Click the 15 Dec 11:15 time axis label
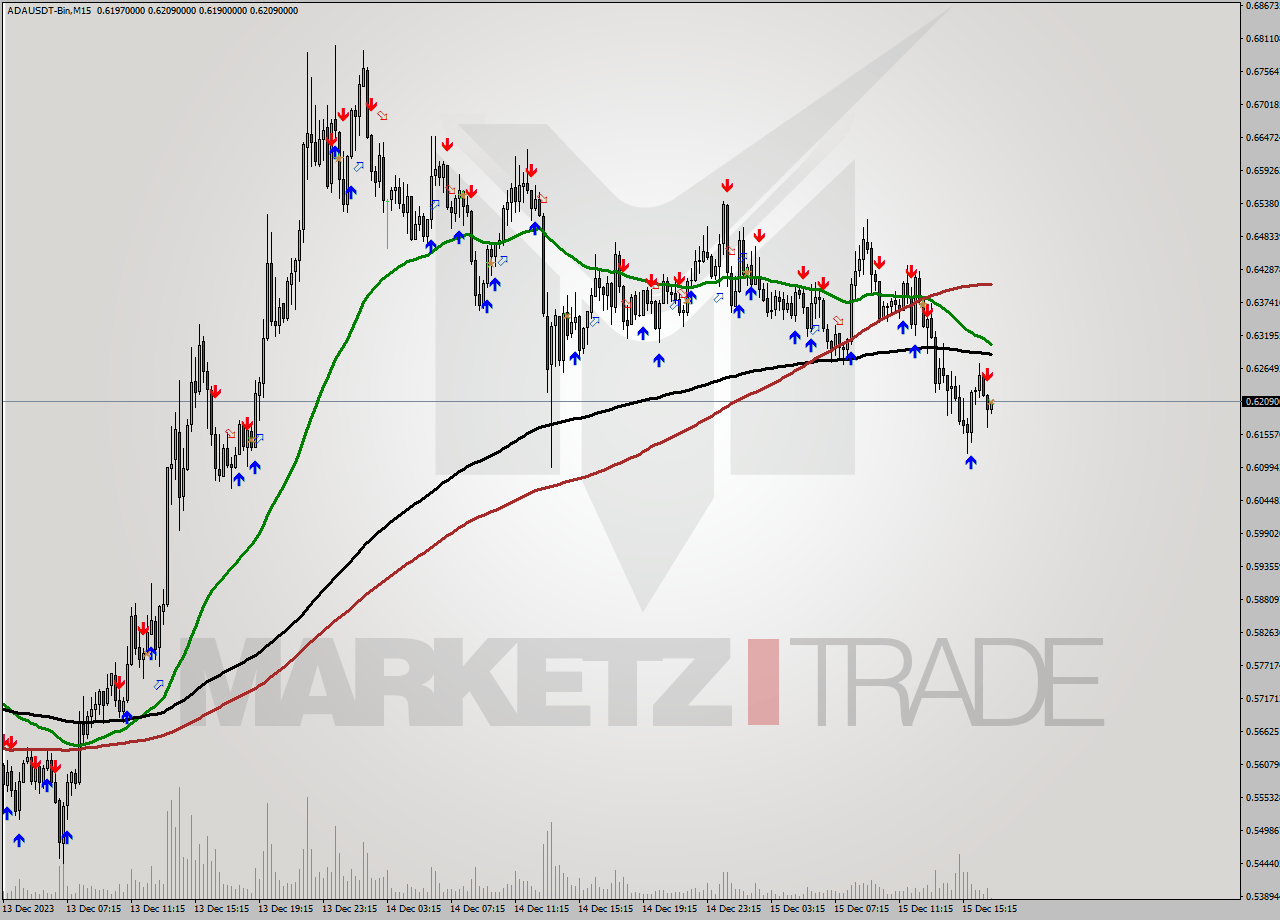The width and height of the screenshot is (1280, 920). click(925, 909)
